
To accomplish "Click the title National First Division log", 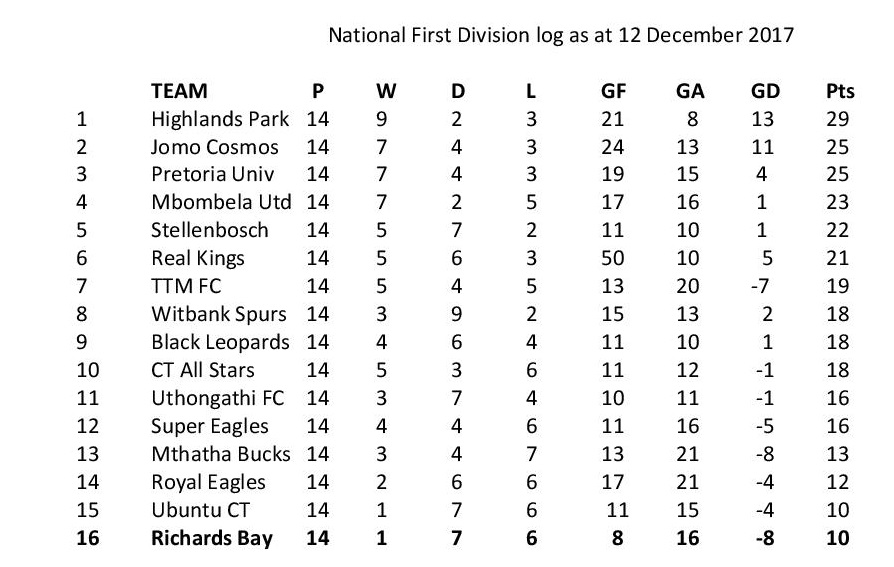I will [x=561, y=36].
